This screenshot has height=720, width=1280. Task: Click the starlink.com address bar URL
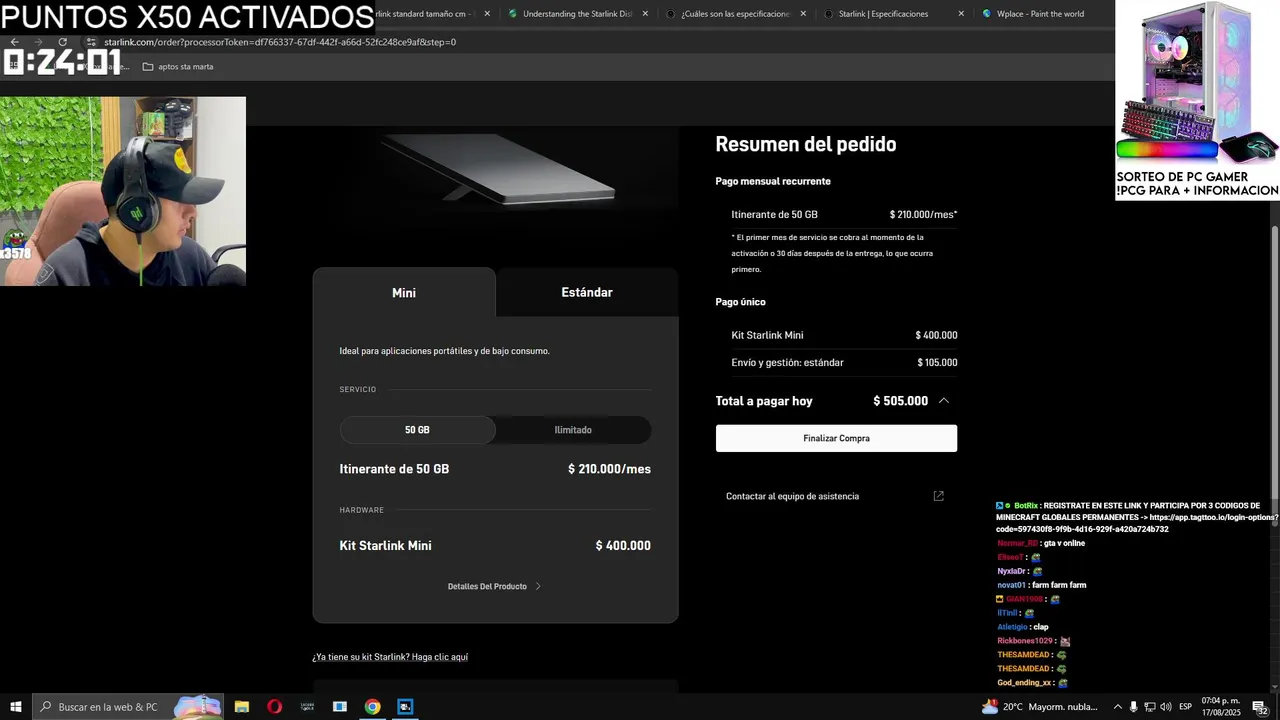(x=280, y=42)
